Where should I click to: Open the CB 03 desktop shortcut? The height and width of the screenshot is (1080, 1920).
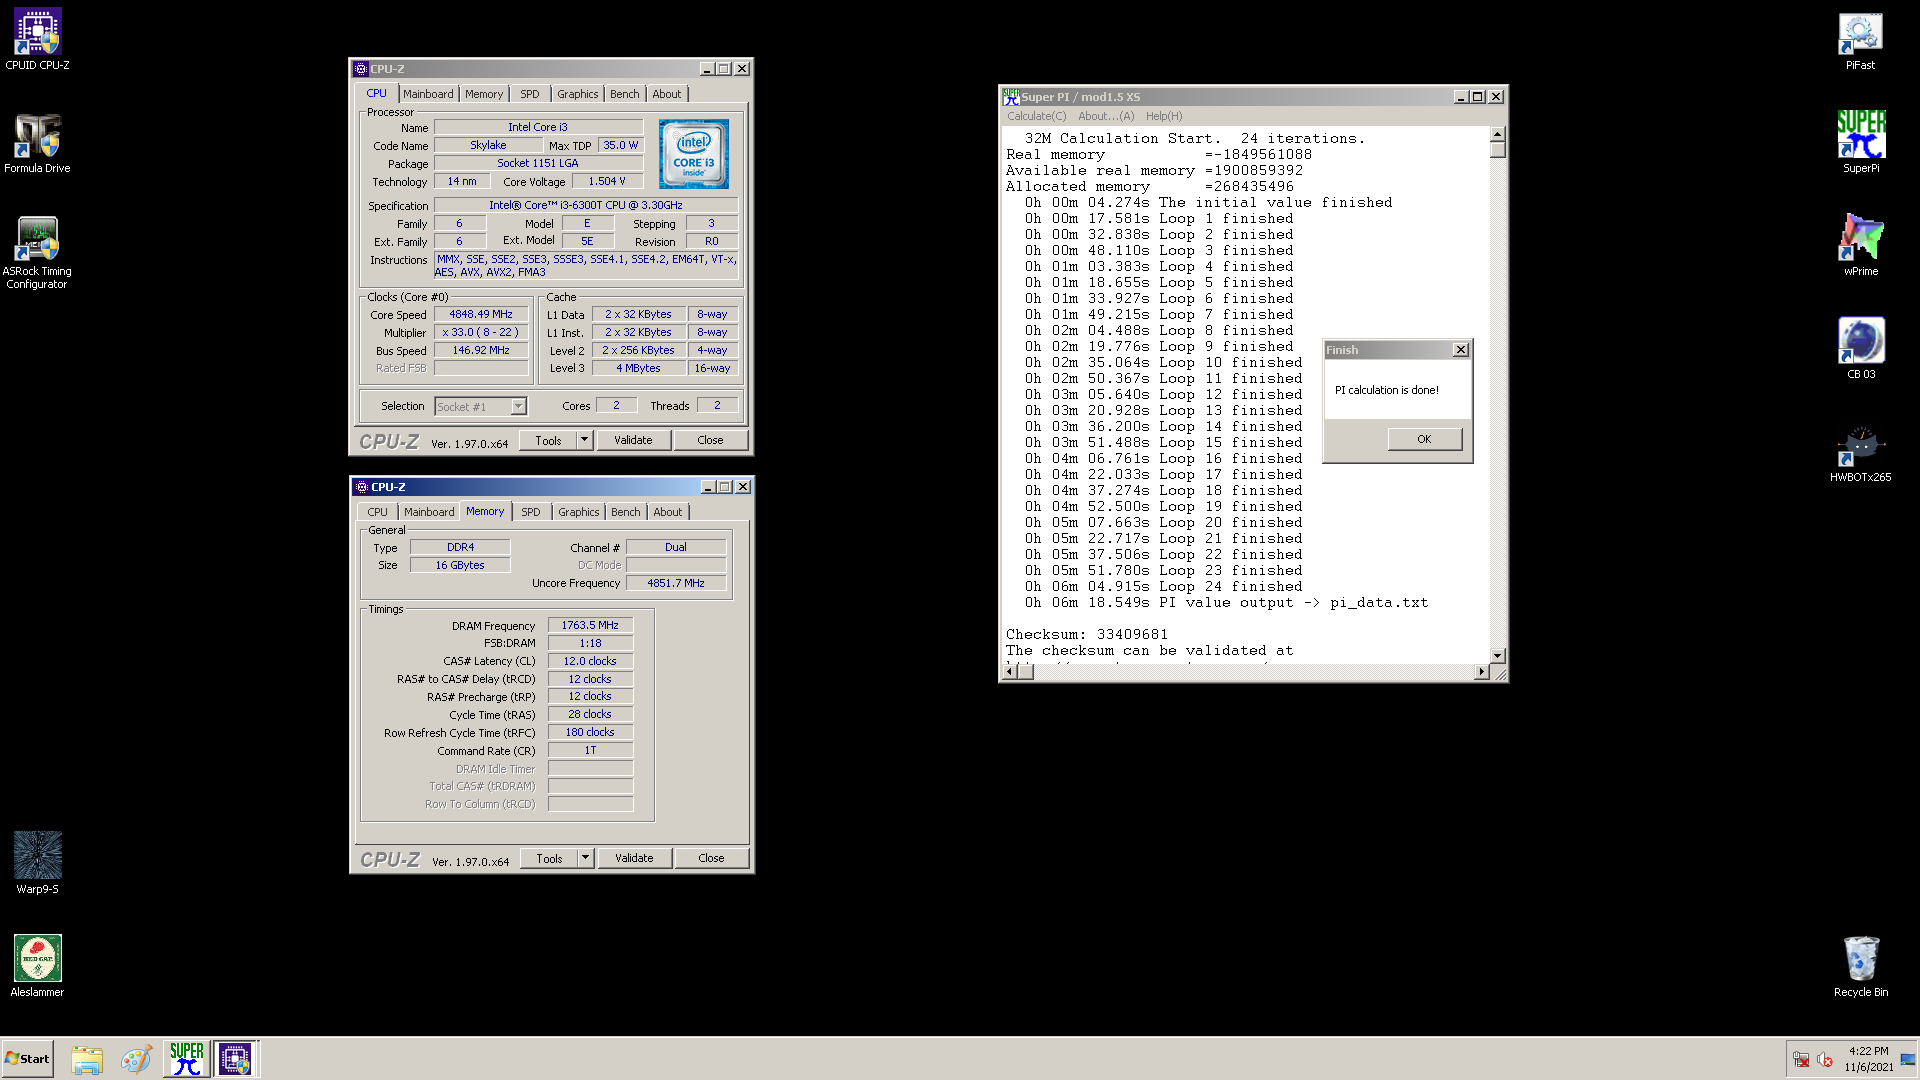(1860, 349)
